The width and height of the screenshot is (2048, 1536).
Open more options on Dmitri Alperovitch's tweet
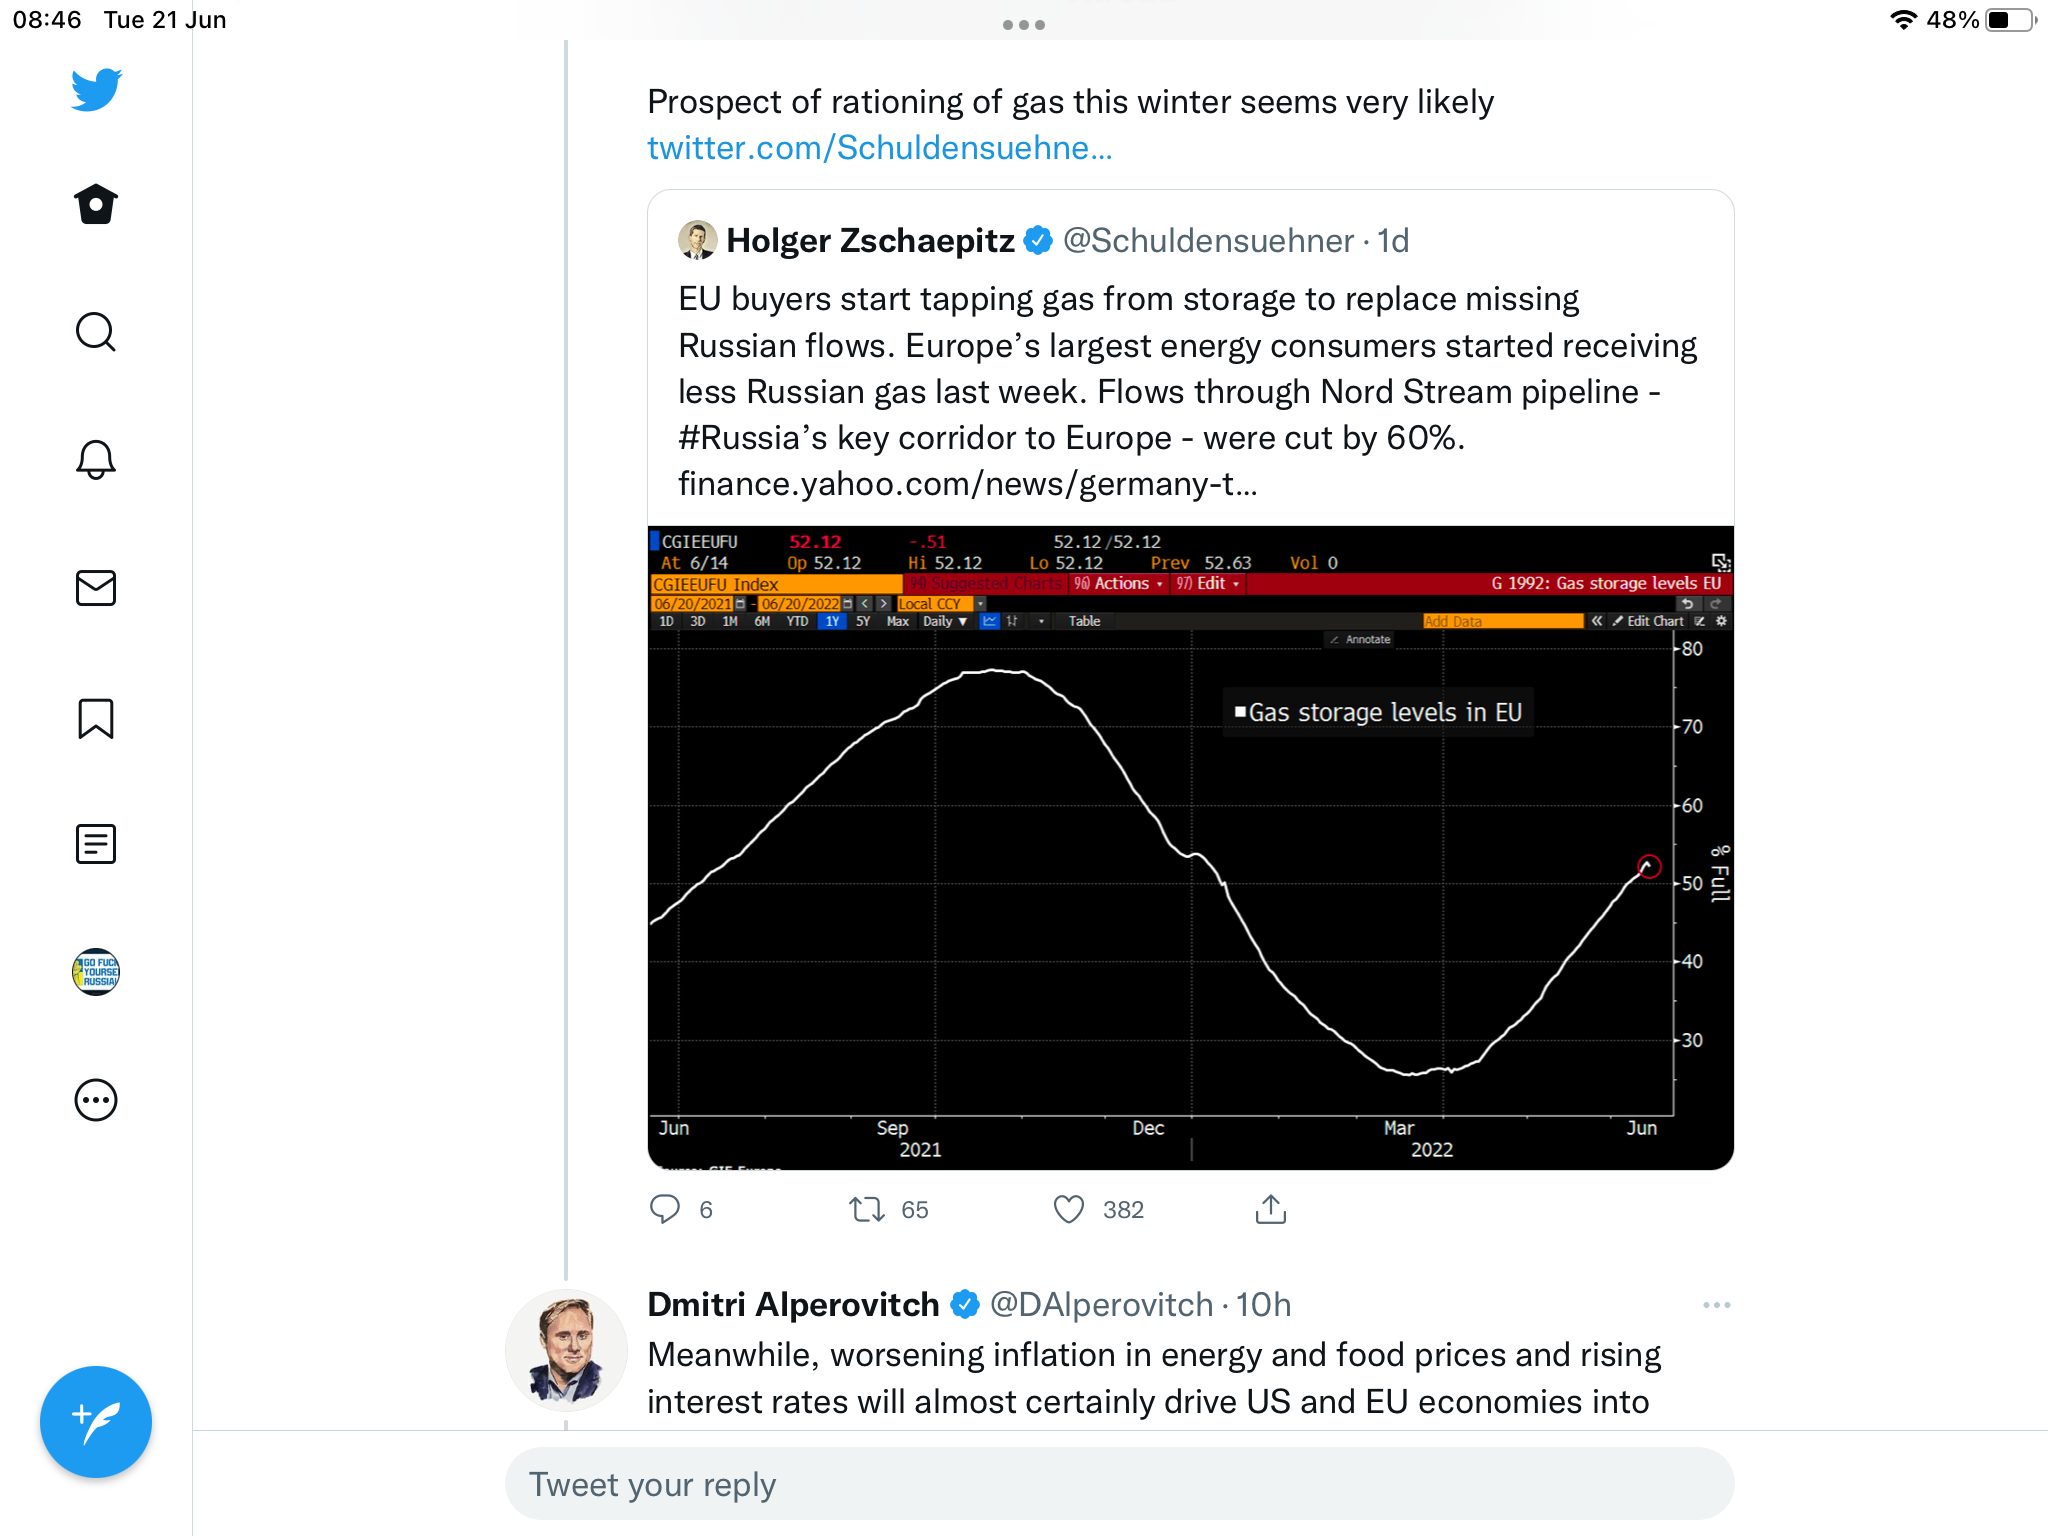click(x=1716, y=1305)
